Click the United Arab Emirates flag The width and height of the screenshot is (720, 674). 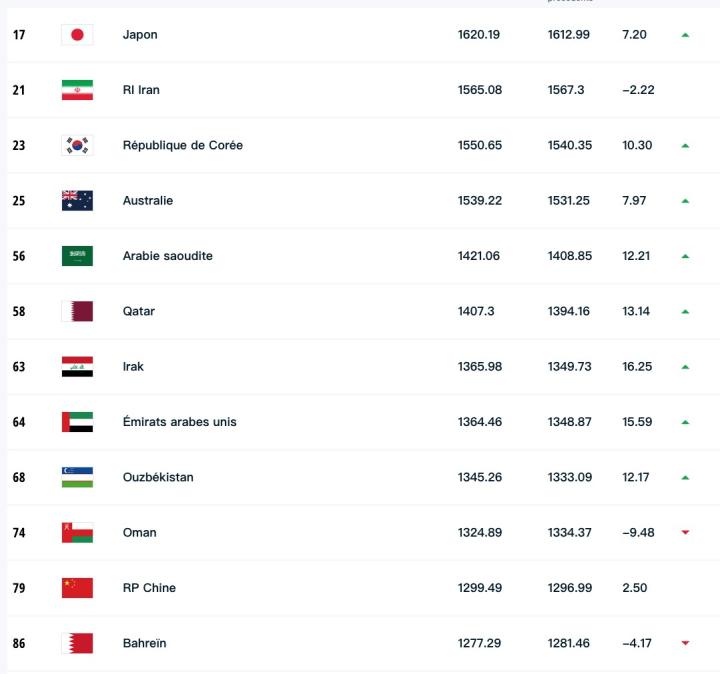tap(77, 422)
